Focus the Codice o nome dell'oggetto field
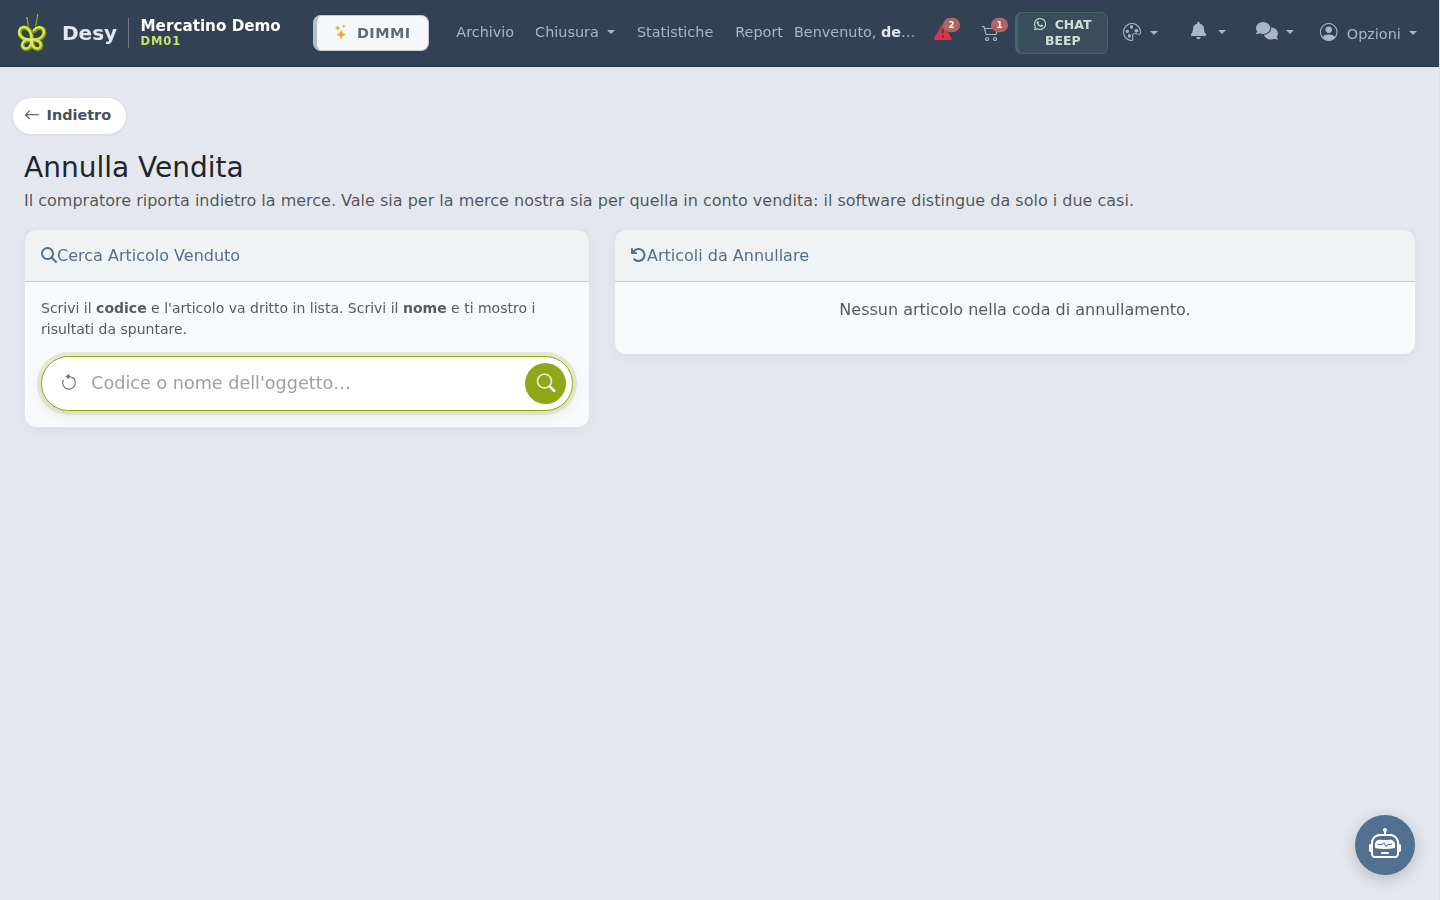Viewport: 1440px width, 900px height. point(300,383)
